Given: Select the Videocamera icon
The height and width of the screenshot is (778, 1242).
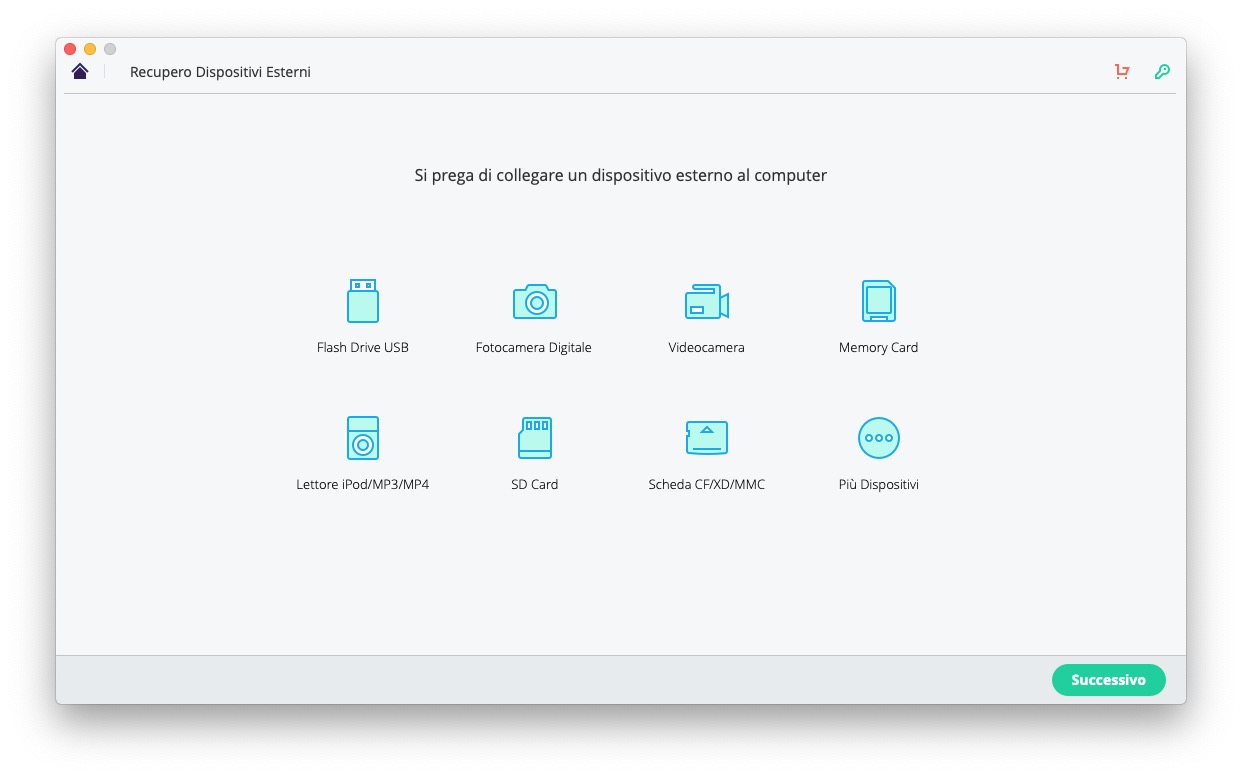Looking at the screenshot, I should click(x=707, y=301).
